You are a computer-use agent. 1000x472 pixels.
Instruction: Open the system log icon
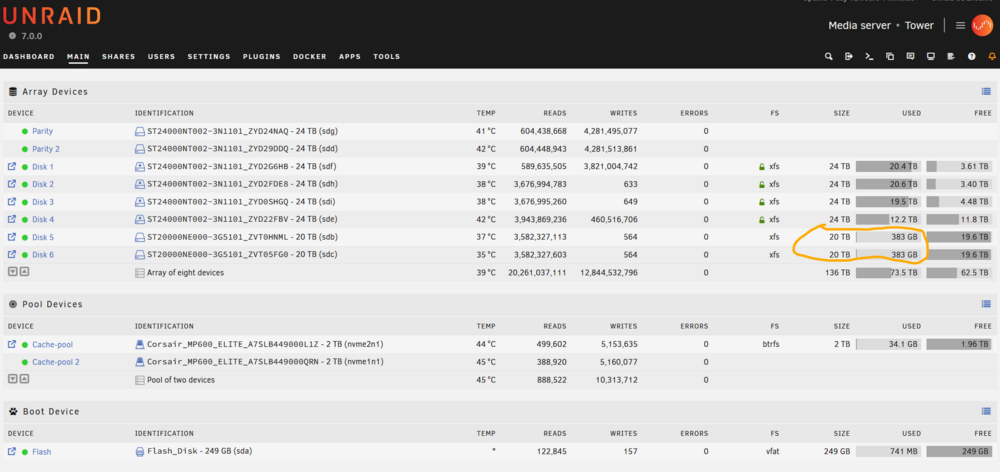click(951, 56)
